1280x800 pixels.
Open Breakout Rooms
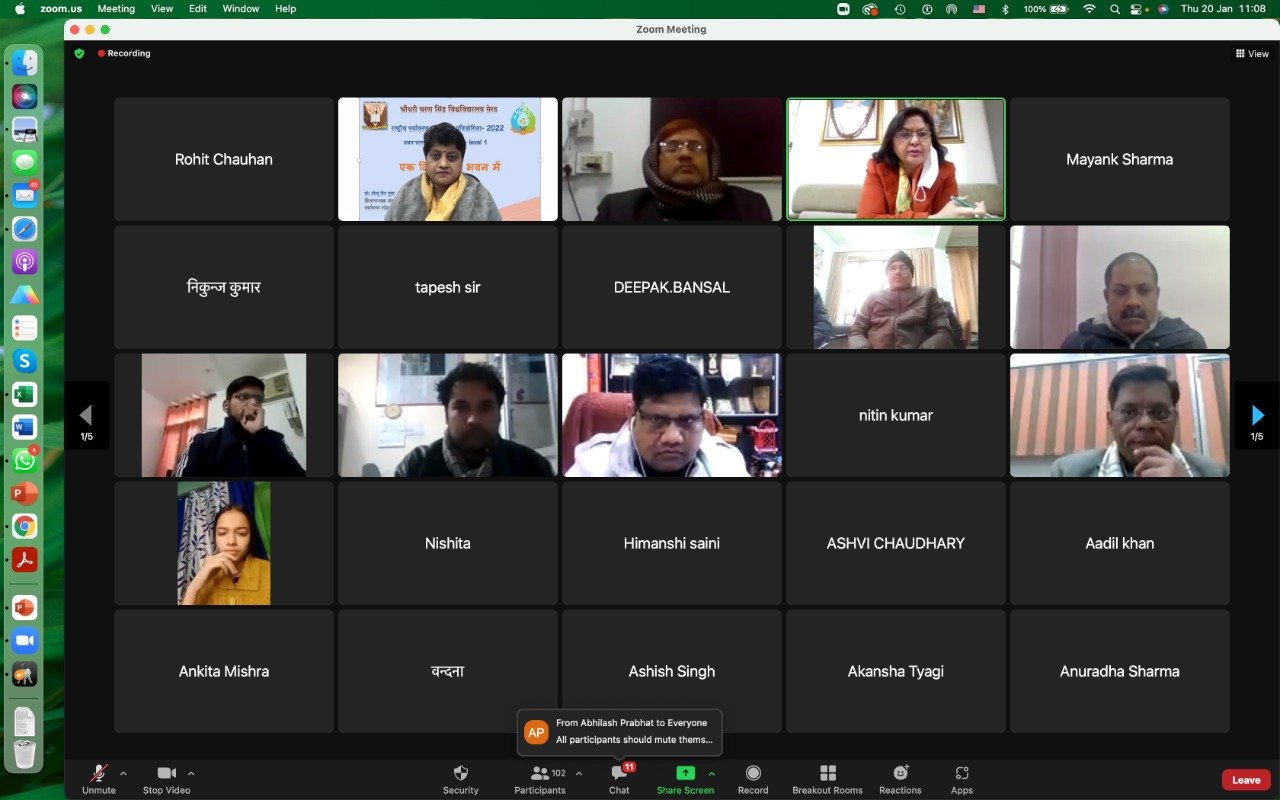click(827, 774)
